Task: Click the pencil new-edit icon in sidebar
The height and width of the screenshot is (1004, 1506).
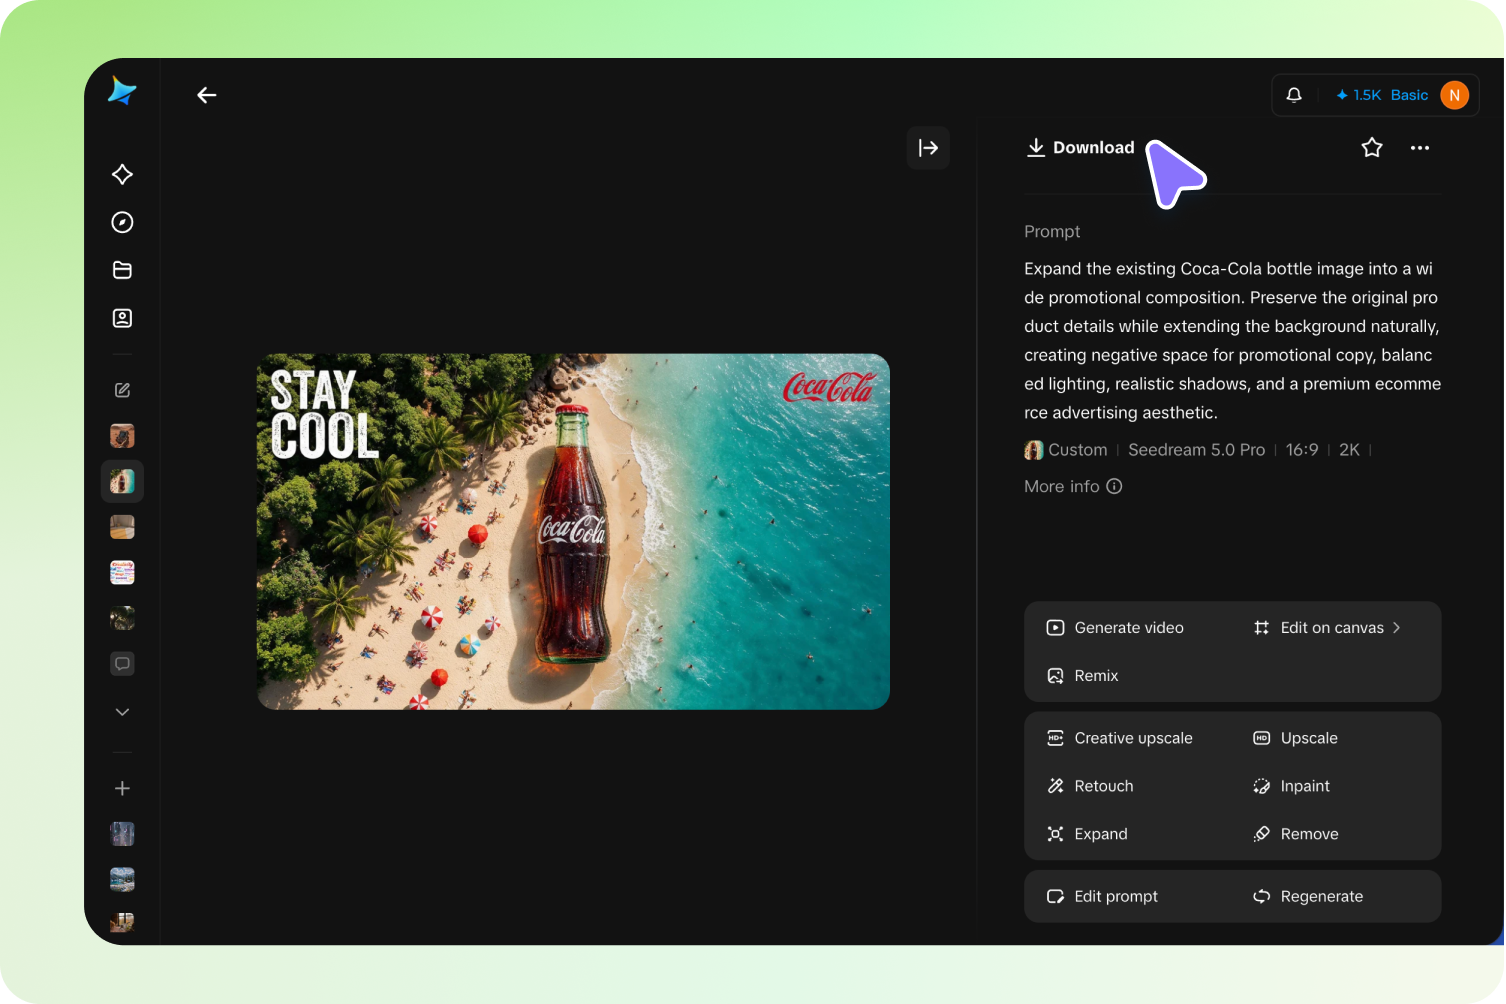Action: click(122, 390)
